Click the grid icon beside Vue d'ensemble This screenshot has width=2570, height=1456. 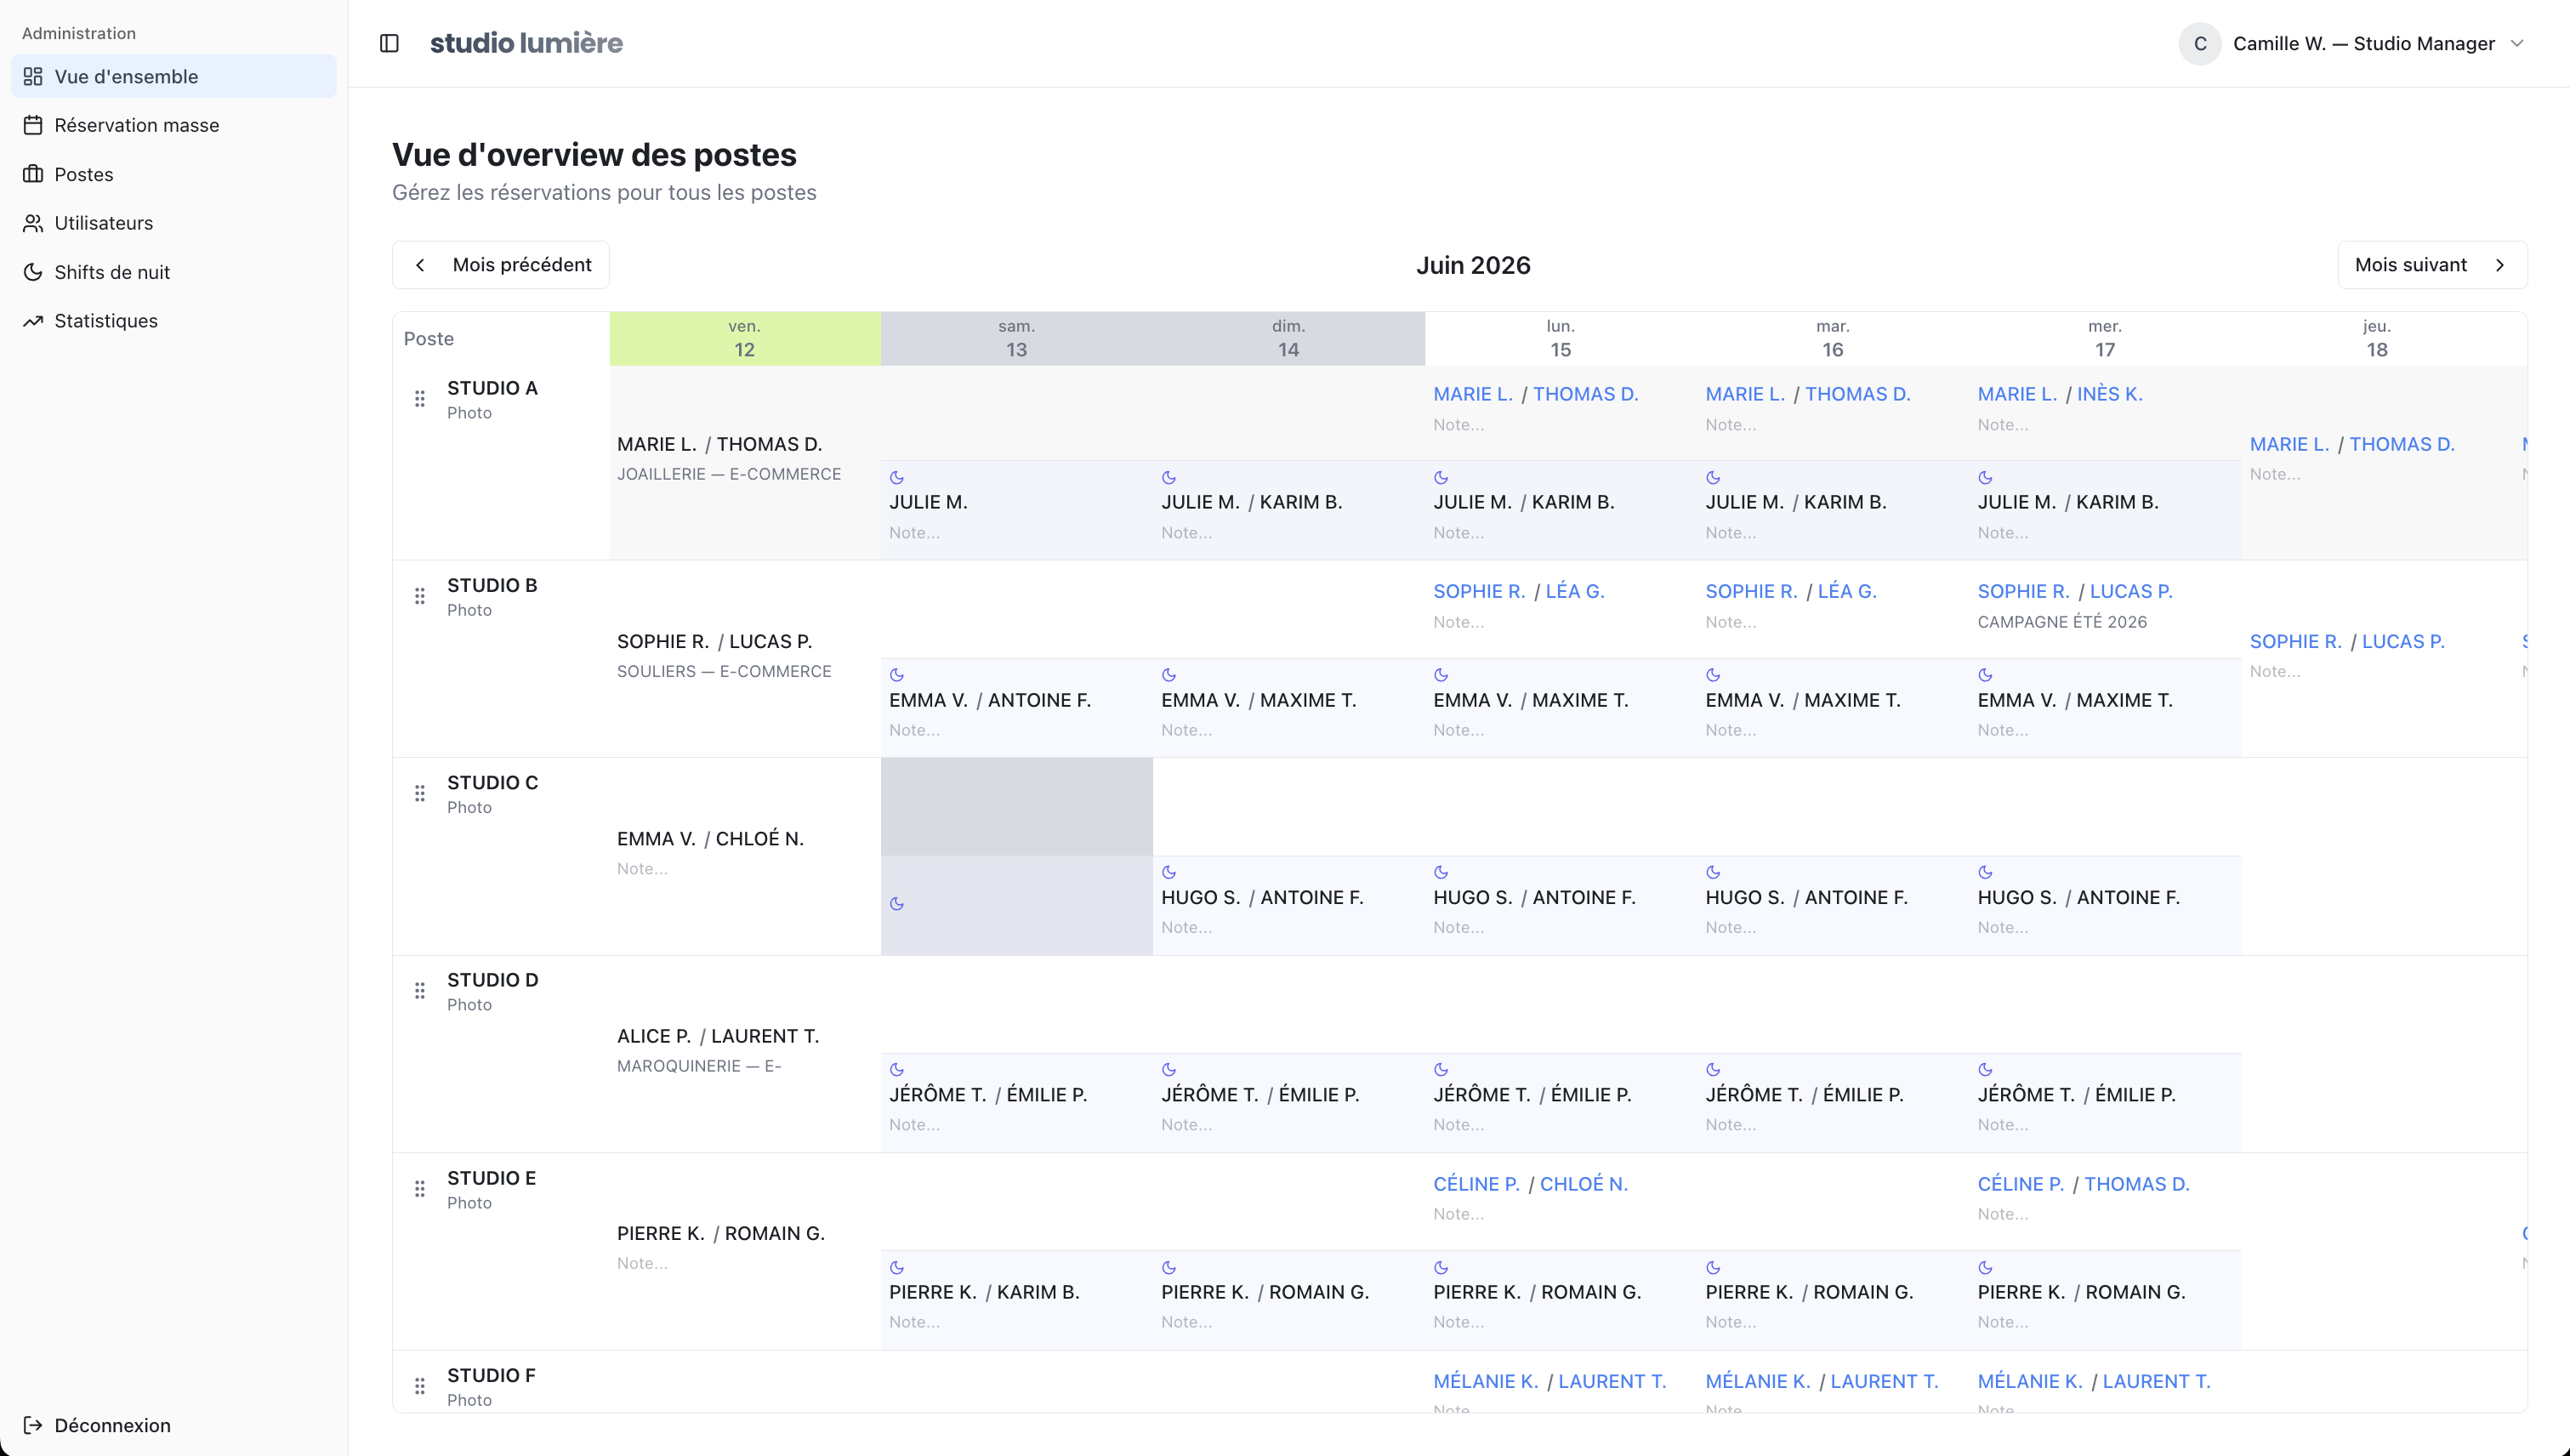click(x=33, y=76)
